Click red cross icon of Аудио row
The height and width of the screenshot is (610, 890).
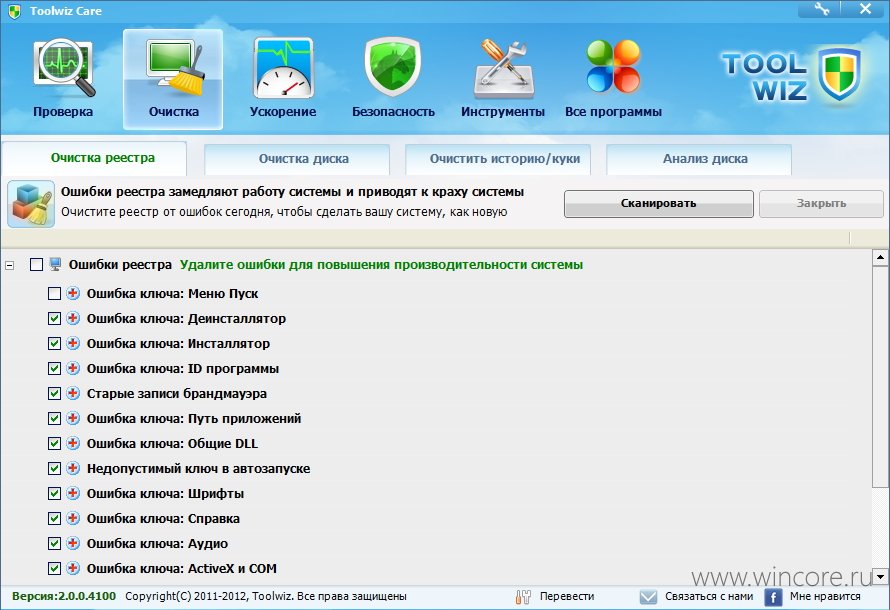(73, 543)
